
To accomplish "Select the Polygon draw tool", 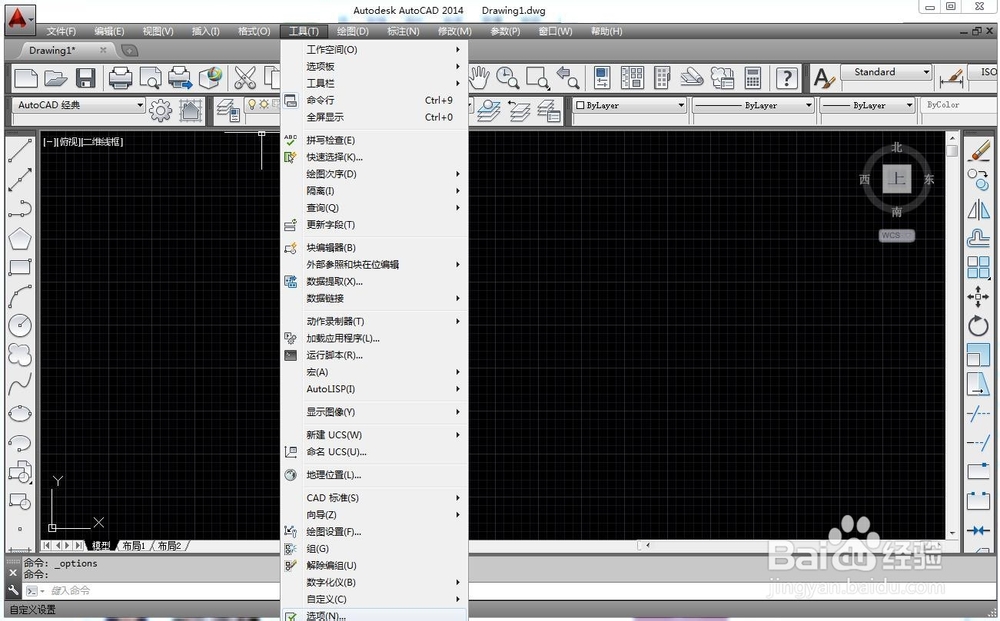I will tap(20, 238).
